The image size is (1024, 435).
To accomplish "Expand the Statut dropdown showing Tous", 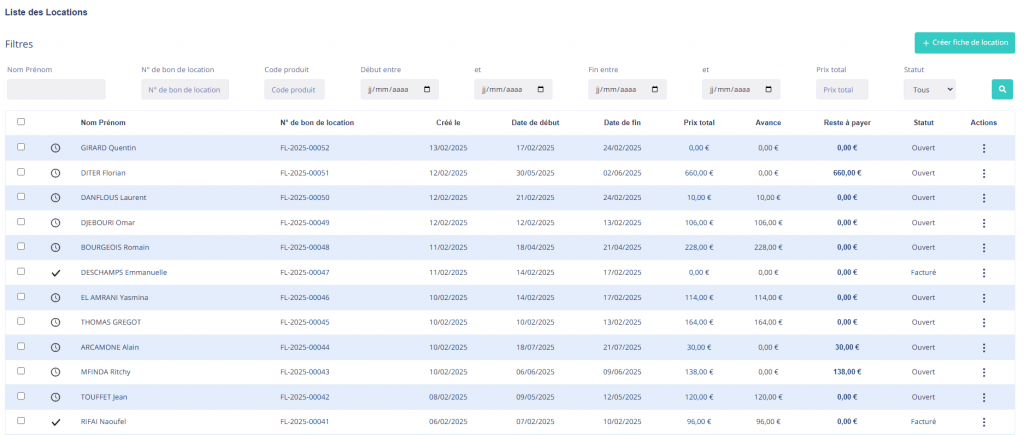I will coord(929,90).
